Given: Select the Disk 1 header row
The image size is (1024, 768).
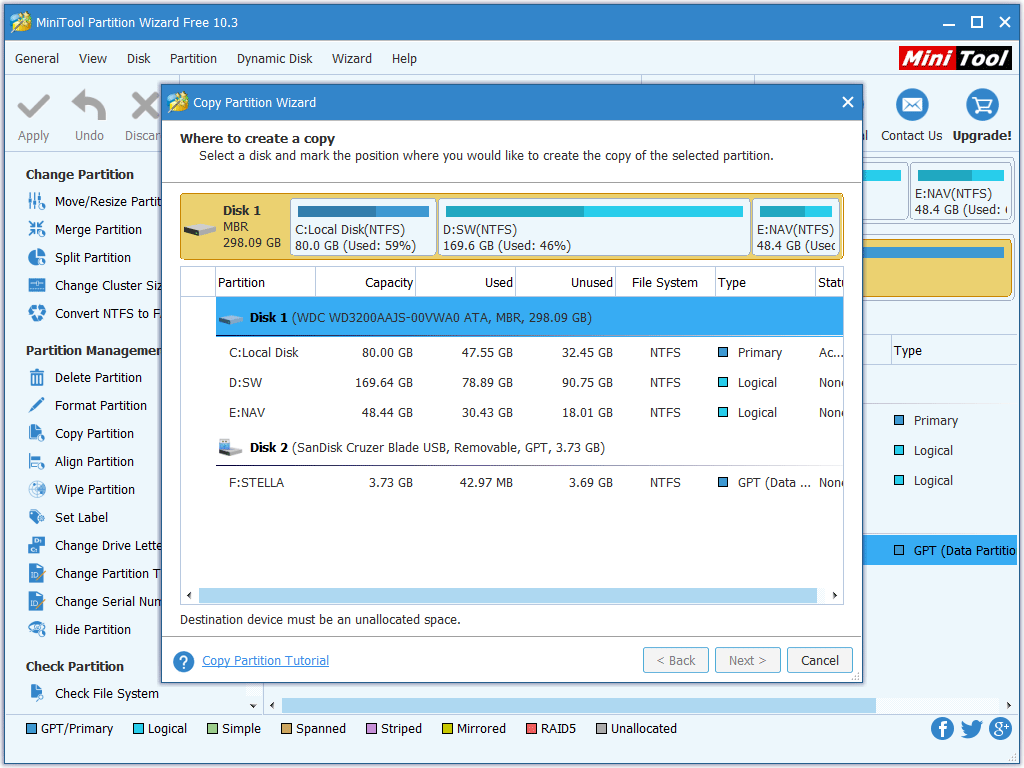Looking at the screenshot, I should pos(529,317).
